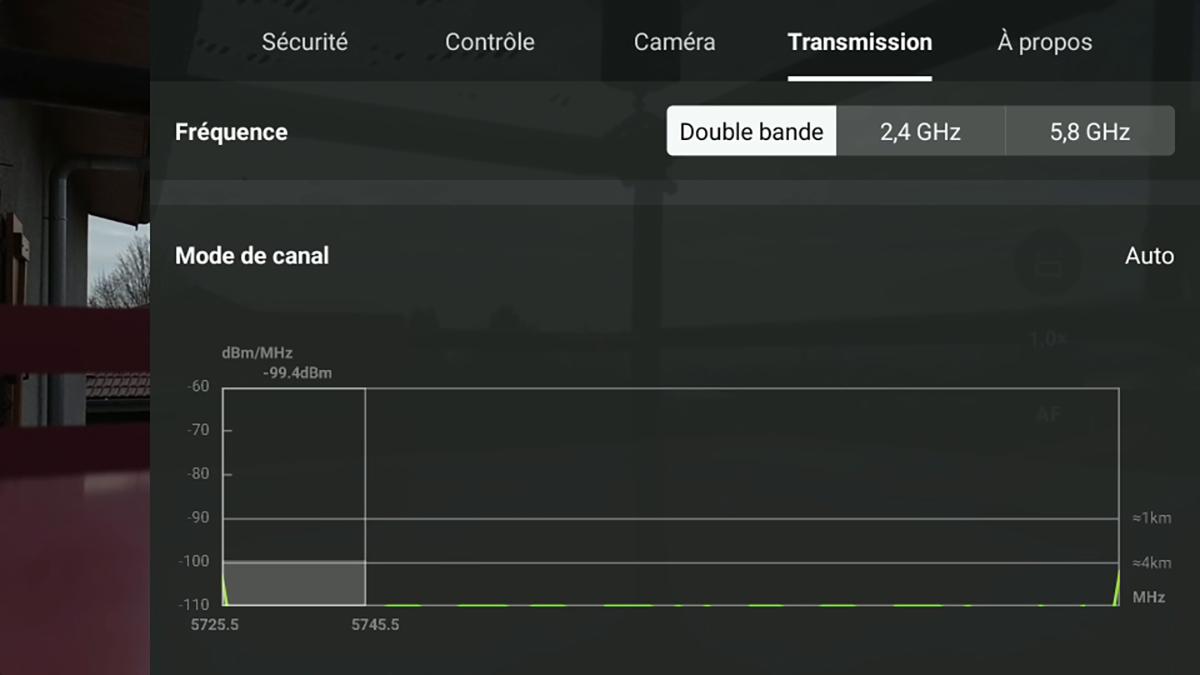Viewport: 1200px width, 675px height.
Task: Select the shaded channel block in spectrum
Action: (294, 583)
